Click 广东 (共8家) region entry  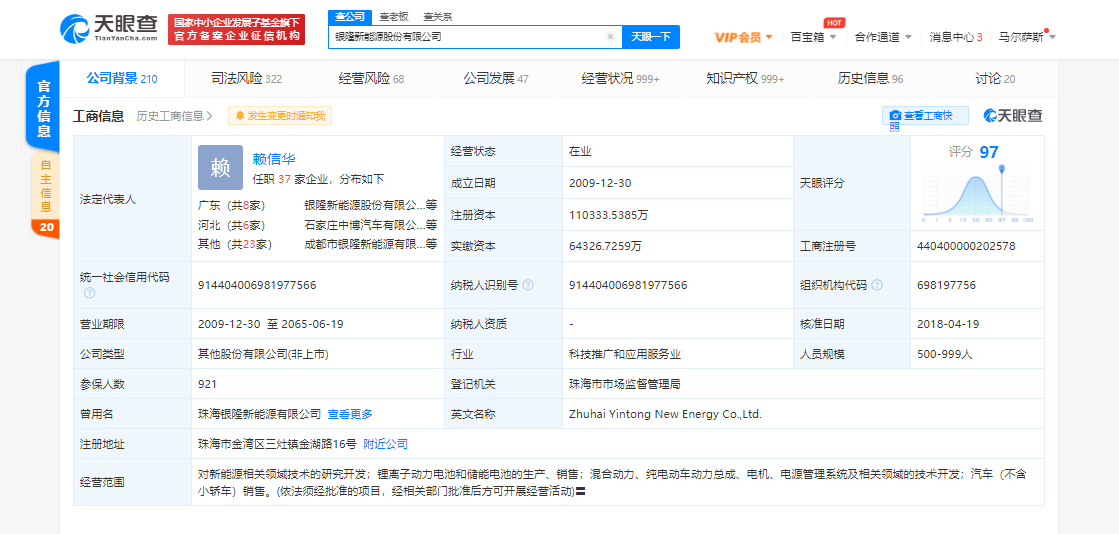tap(231, 206)
